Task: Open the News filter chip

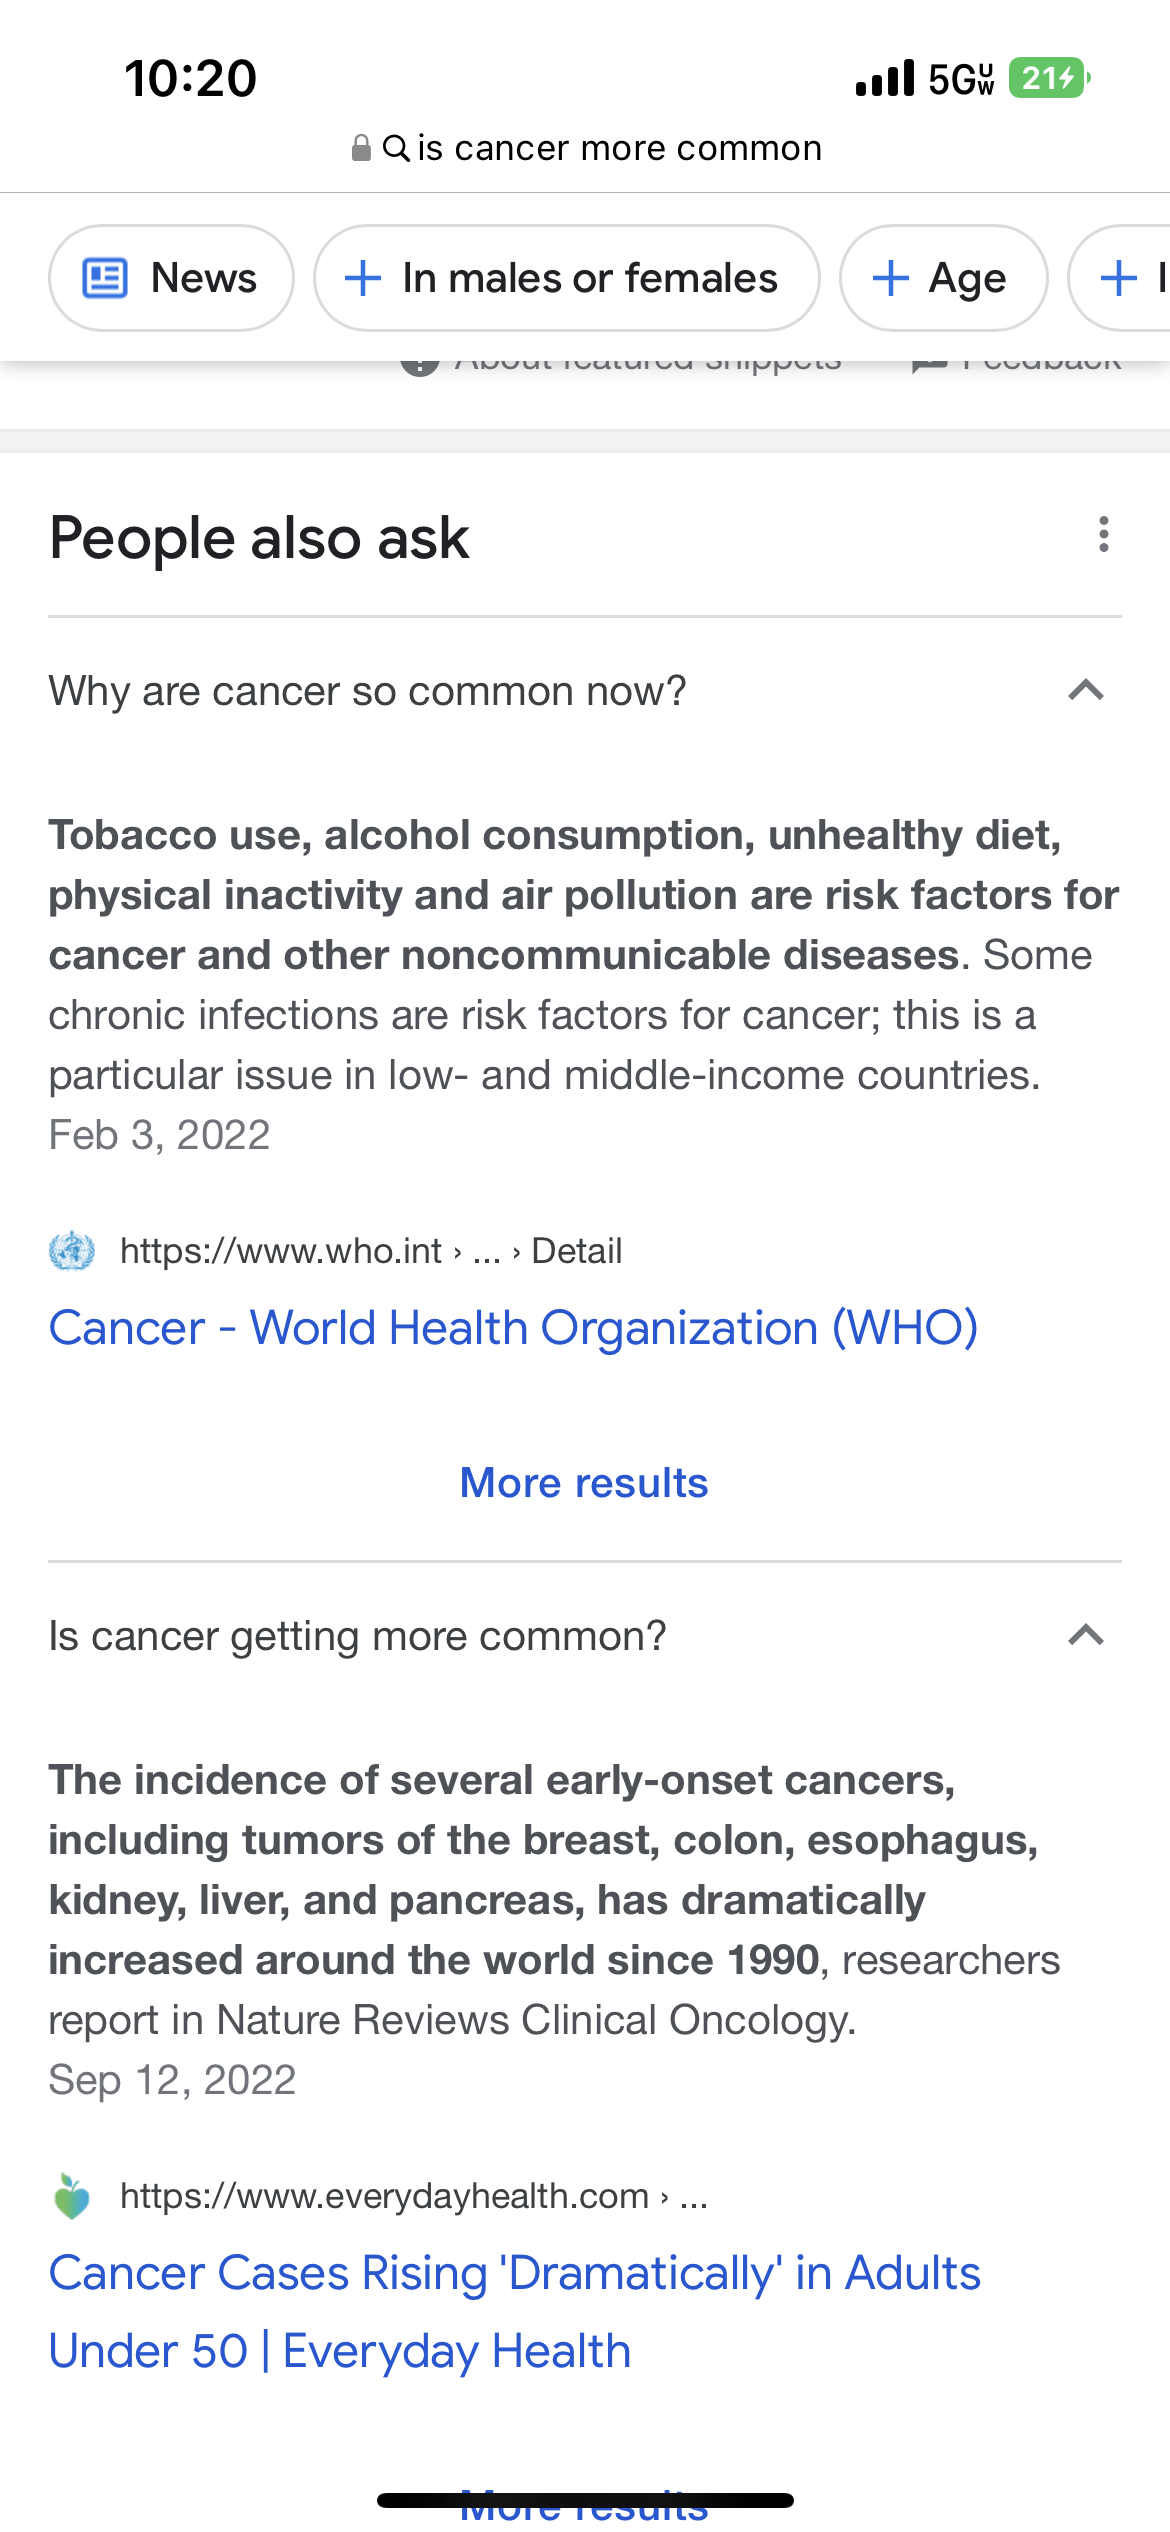Action: [171, 278]
